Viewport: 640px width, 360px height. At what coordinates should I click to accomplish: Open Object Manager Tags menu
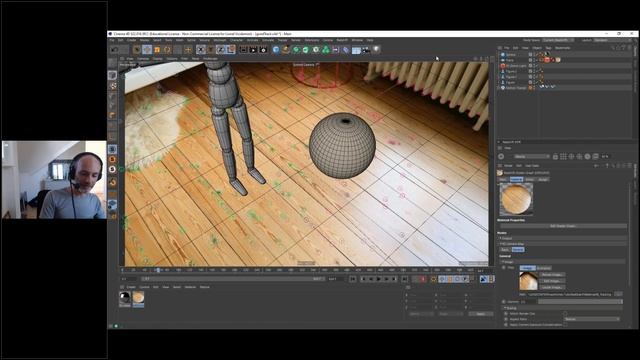point(548,48)
